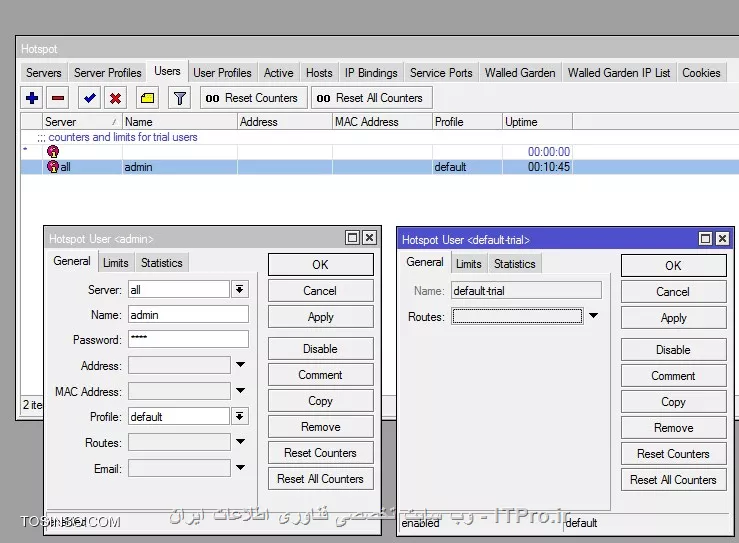The image size is (739, 543).
Task: Open the IP Bindings tab
Action: 371,73
